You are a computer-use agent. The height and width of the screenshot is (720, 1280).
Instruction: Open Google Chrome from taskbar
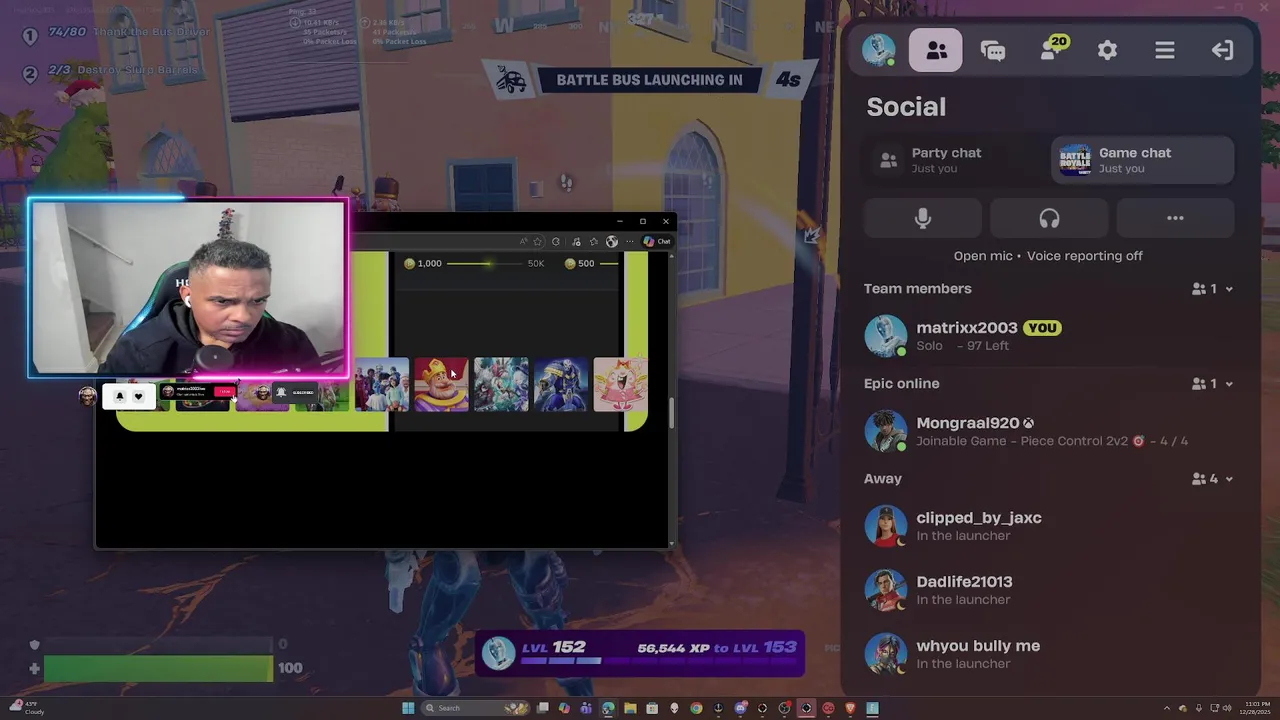tap(696, 708)
